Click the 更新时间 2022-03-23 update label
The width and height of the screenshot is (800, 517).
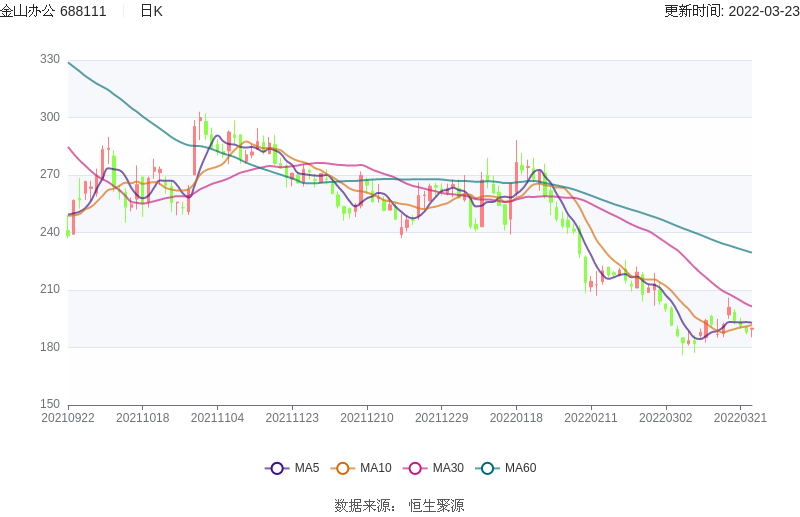731,11
